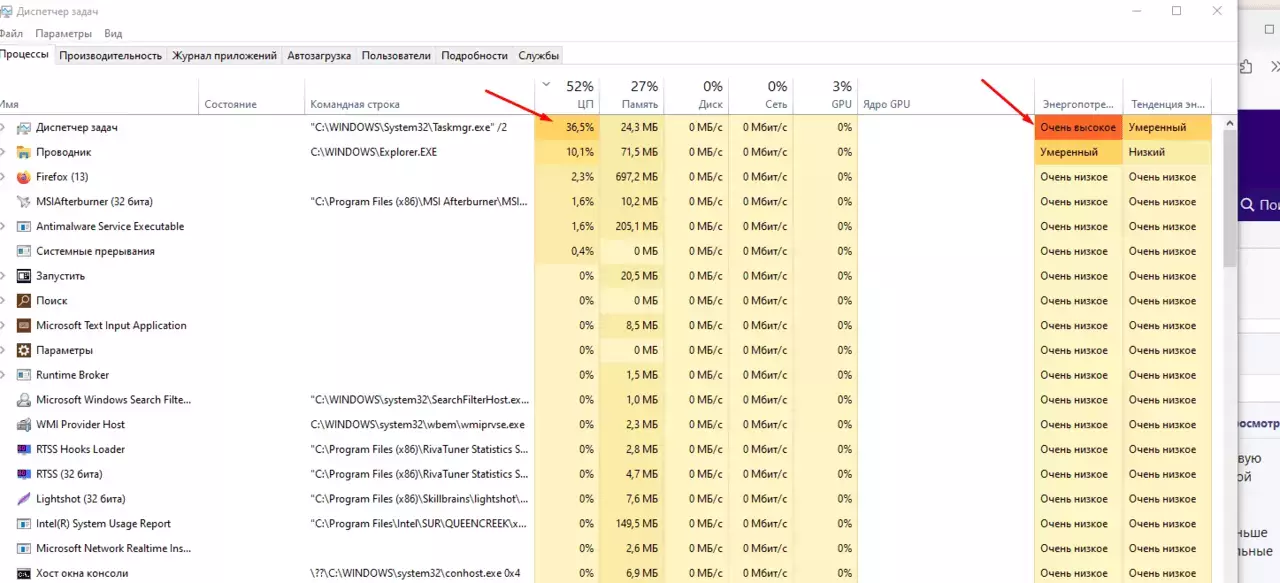Click the Microsoft Text Input Application icon
The height and width of the screenshot is (583, 1280).
click(x=24, y=325)
